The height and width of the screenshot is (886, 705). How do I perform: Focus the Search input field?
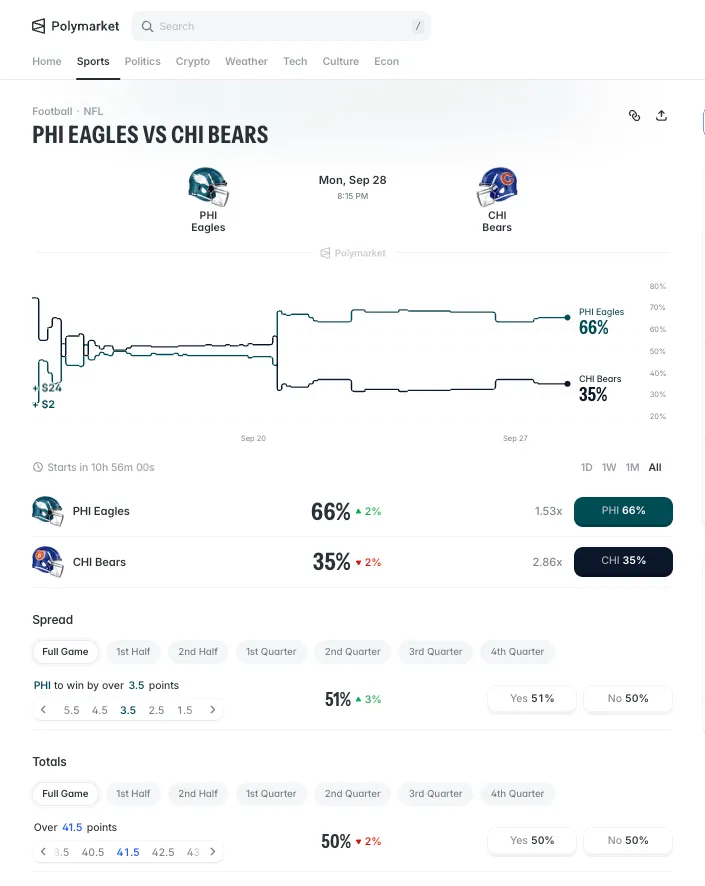coord(281,26)
